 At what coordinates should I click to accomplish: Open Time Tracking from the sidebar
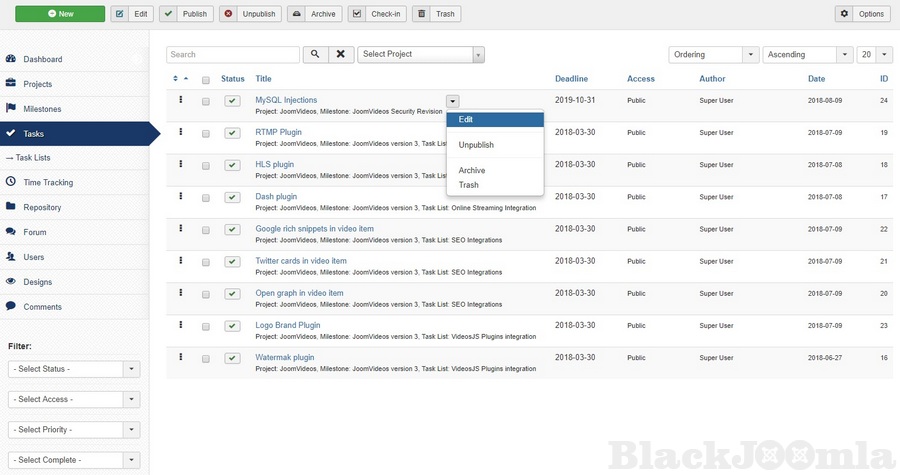(x=48, y=182)
